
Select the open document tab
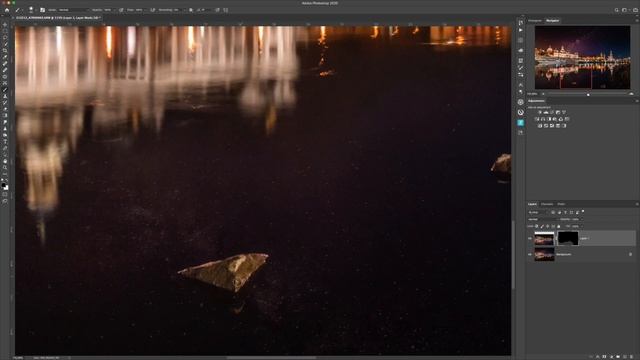coord(58,18)
